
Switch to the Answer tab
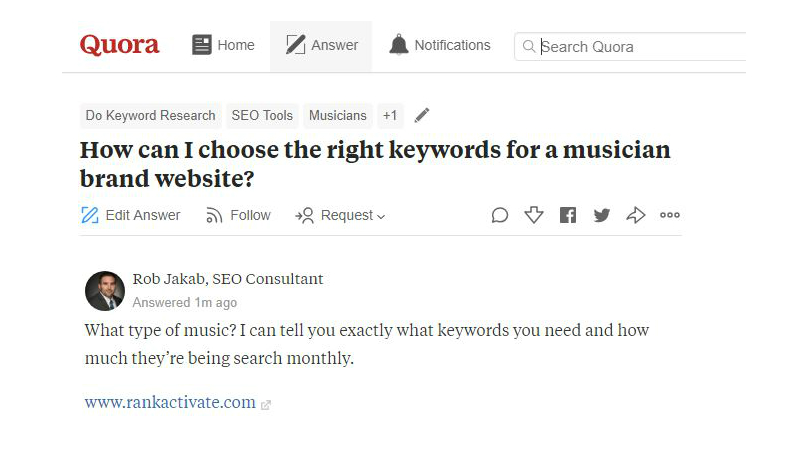coord(321,45)
